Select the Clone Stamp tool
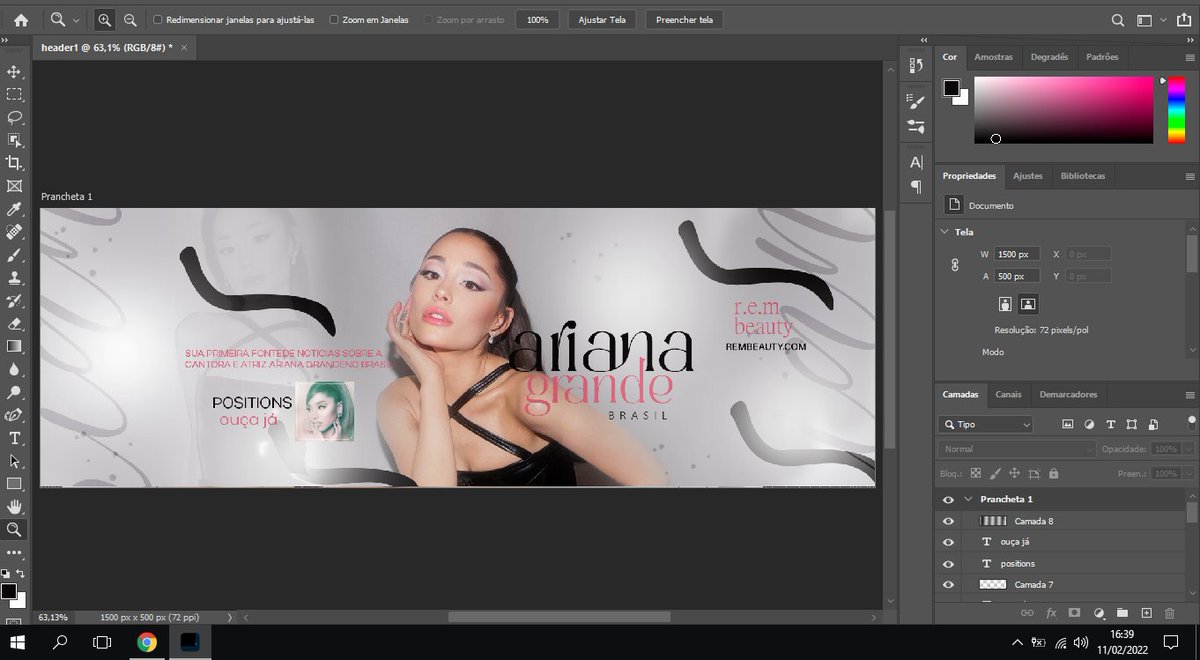Image resolution: width=1200 pixels, height=660 pixels. [x=14, y=278]
